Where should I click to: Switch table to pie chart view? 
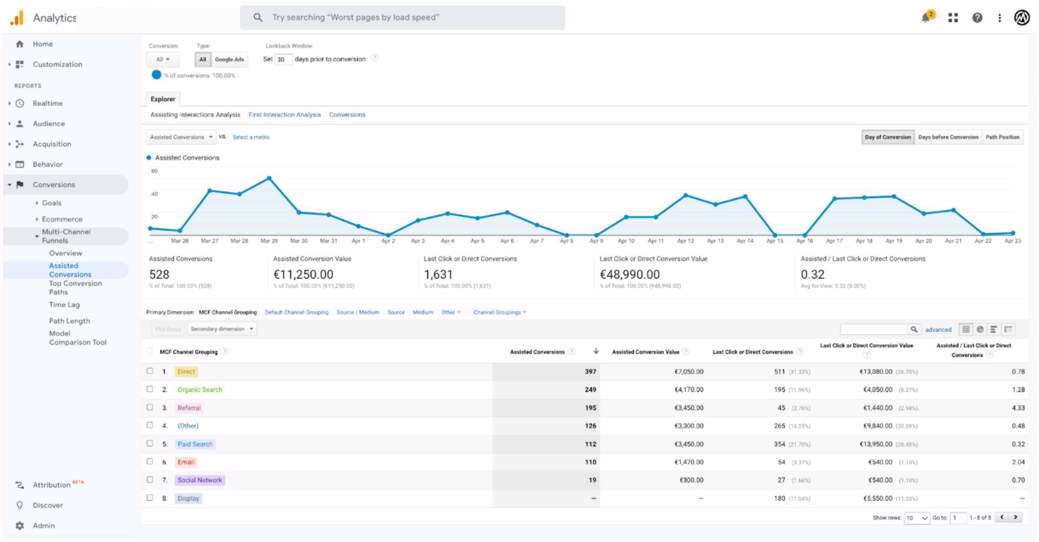pyautogui.click(x=980, y=329)
